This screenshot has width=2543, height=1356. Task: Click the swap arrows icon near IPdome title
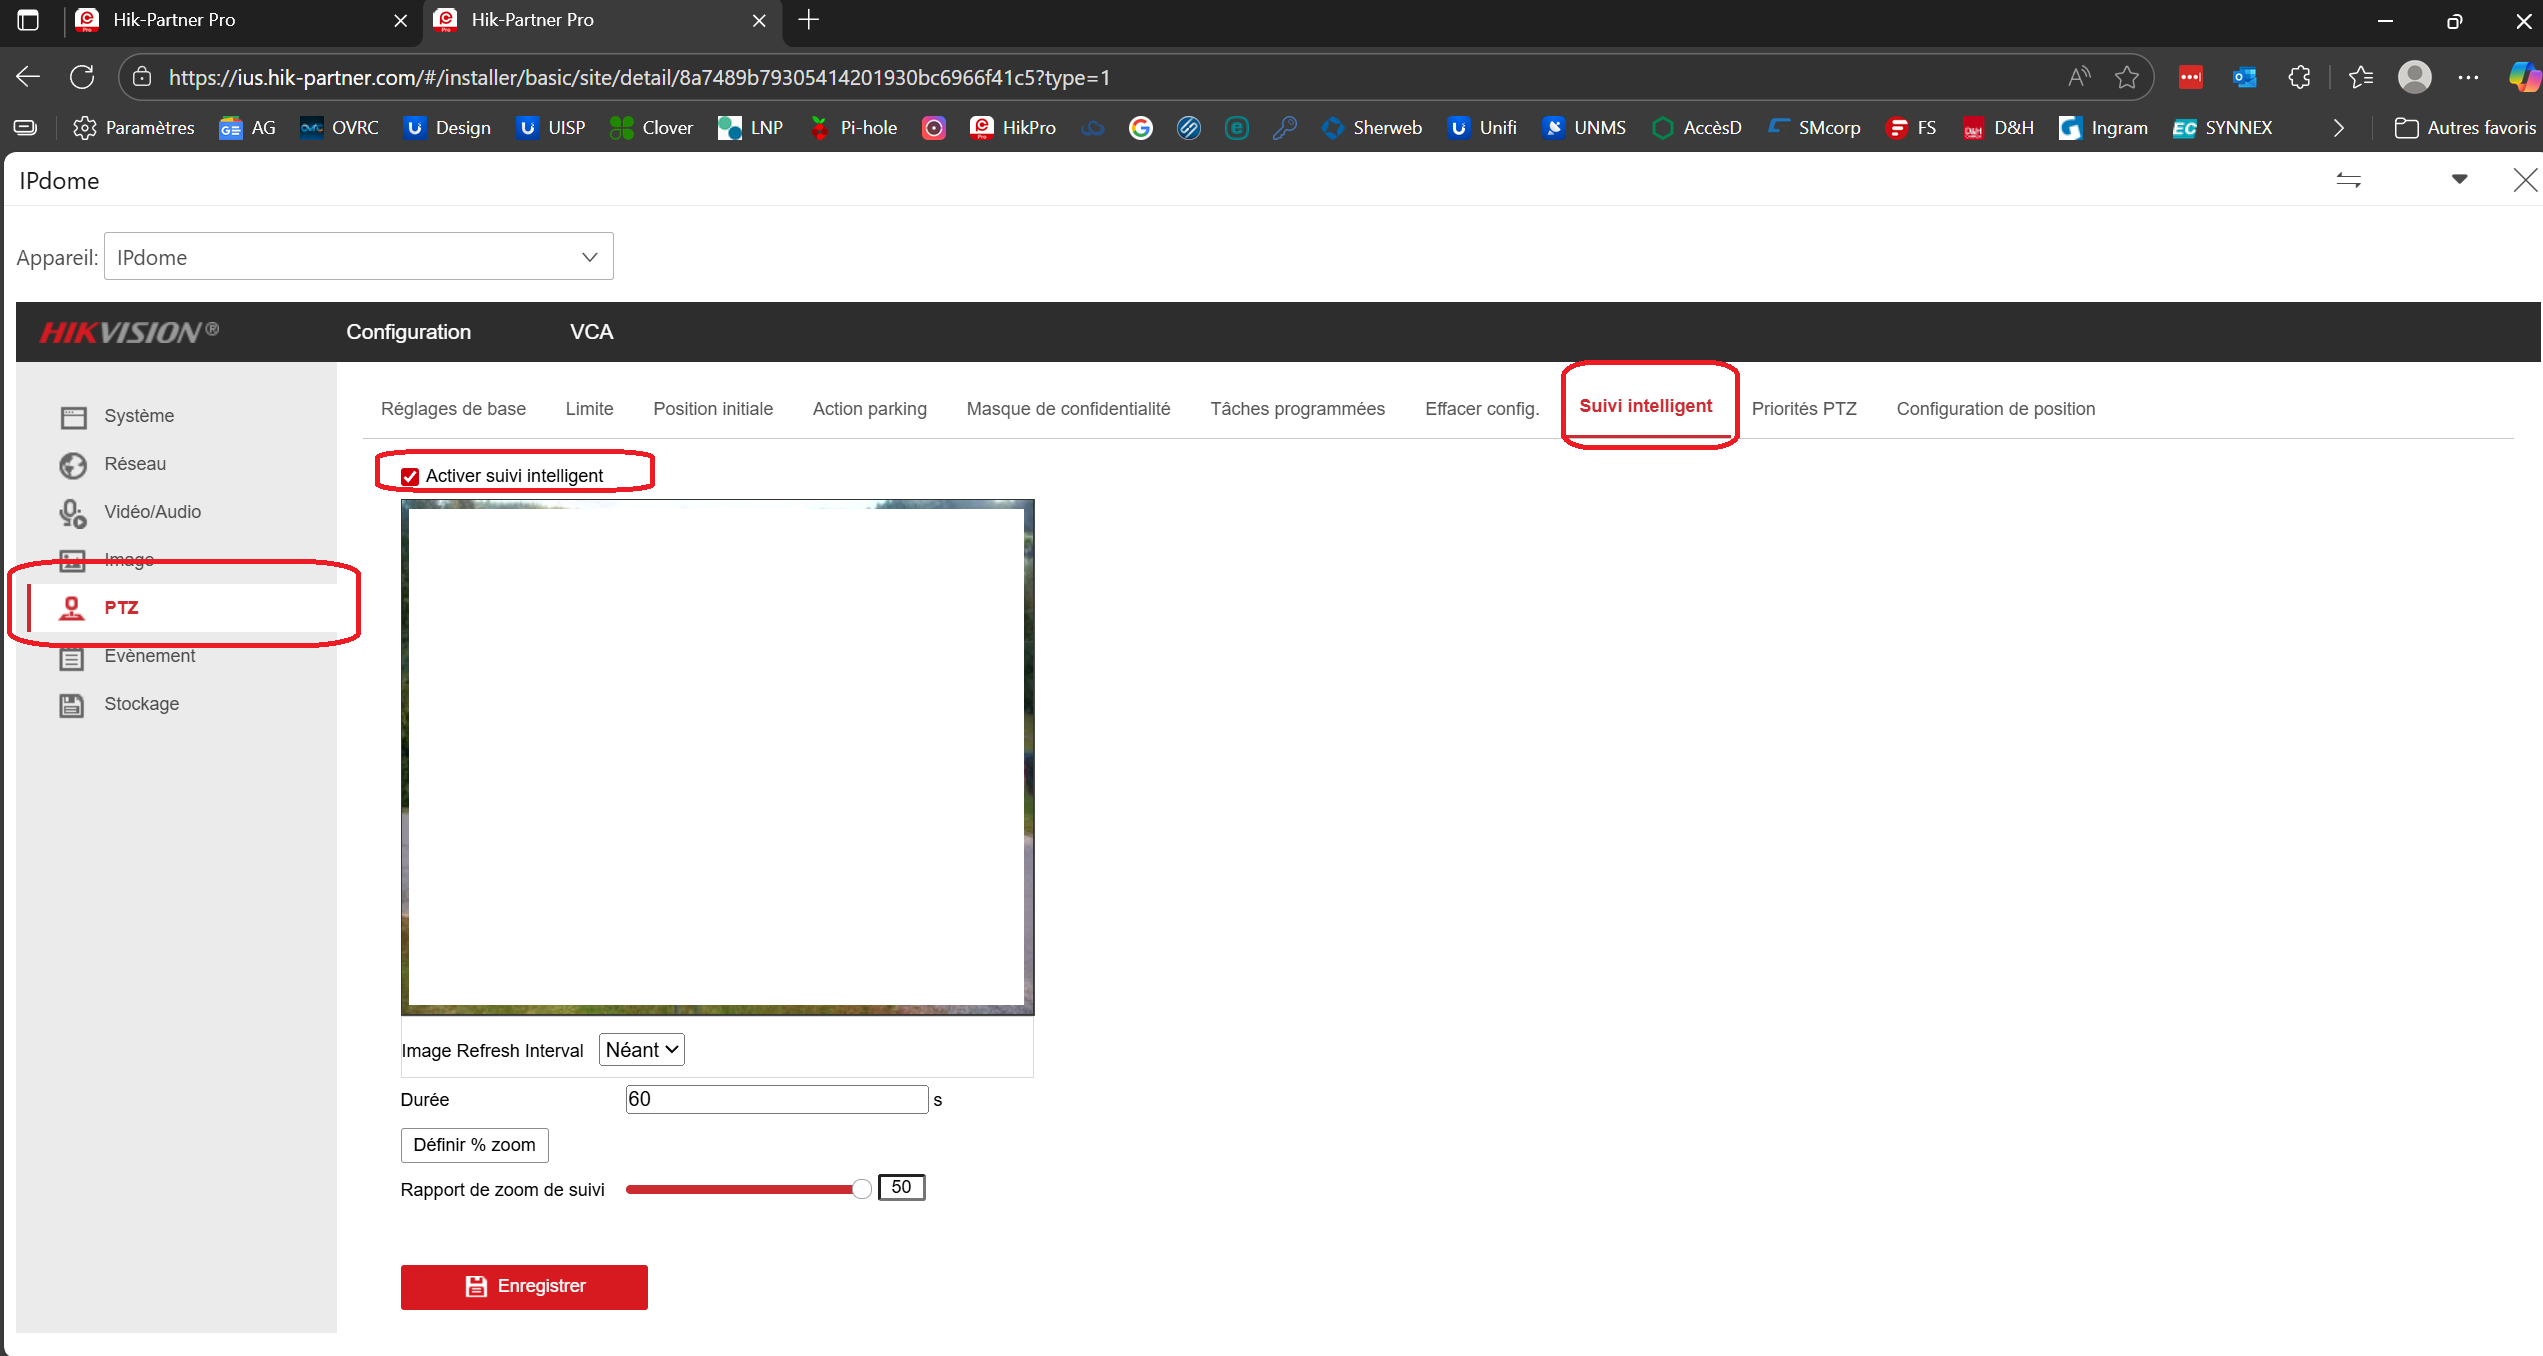pos(2348,180)
